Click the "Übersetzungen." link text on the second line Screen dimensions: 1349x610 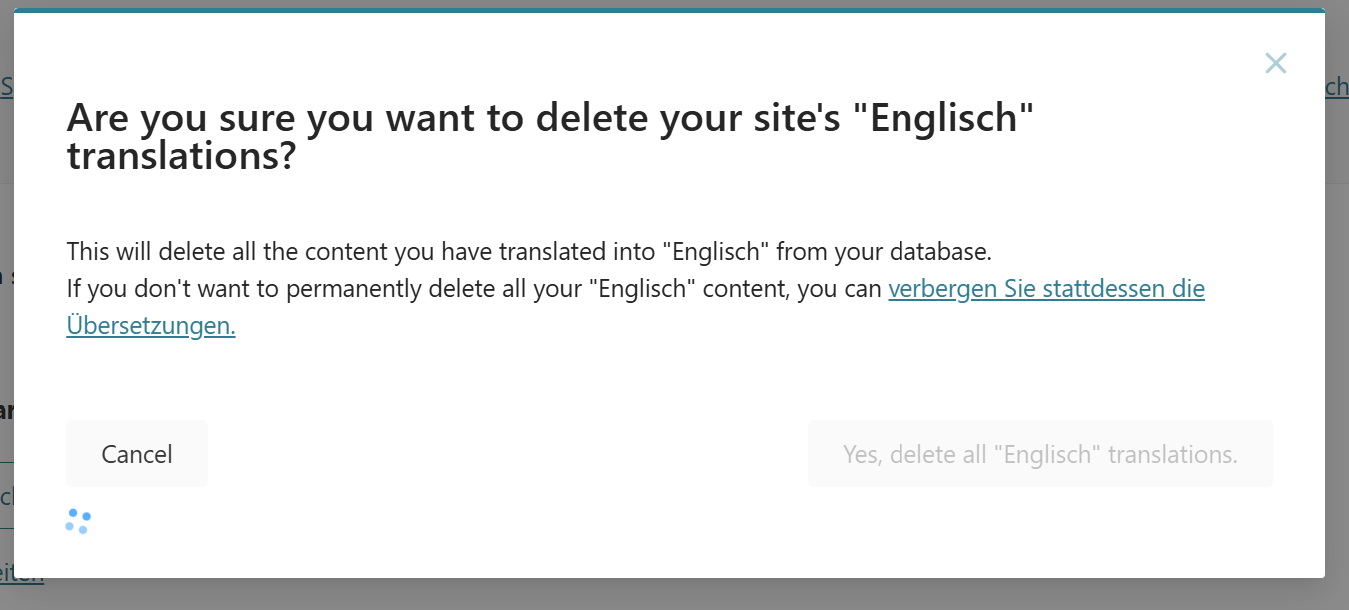point(151,325)
